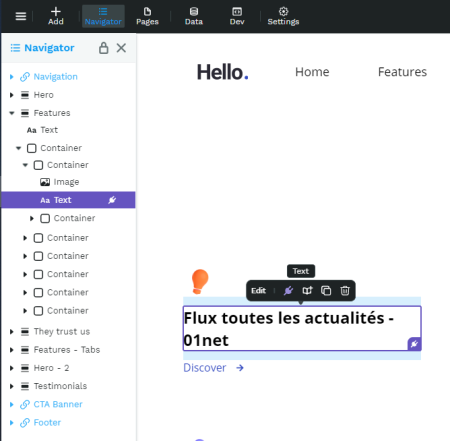450x441 pixels.
Task: Select the CTA Banner row
Action: pyautogui.click(x=68, y=404)
